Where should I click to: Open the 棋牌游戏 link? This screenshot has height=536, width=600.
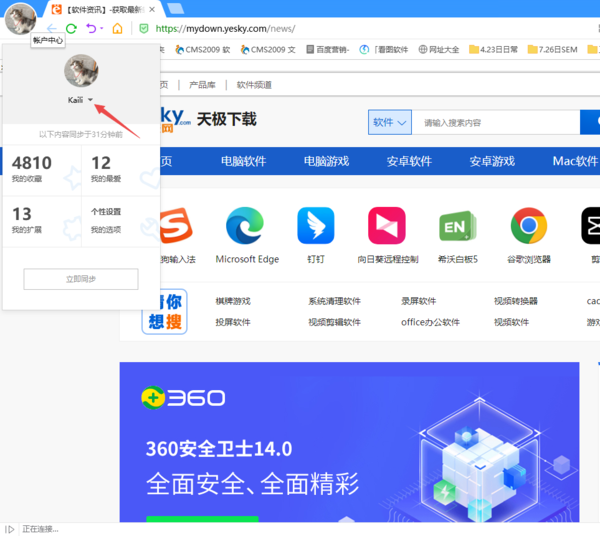[233, 301]
